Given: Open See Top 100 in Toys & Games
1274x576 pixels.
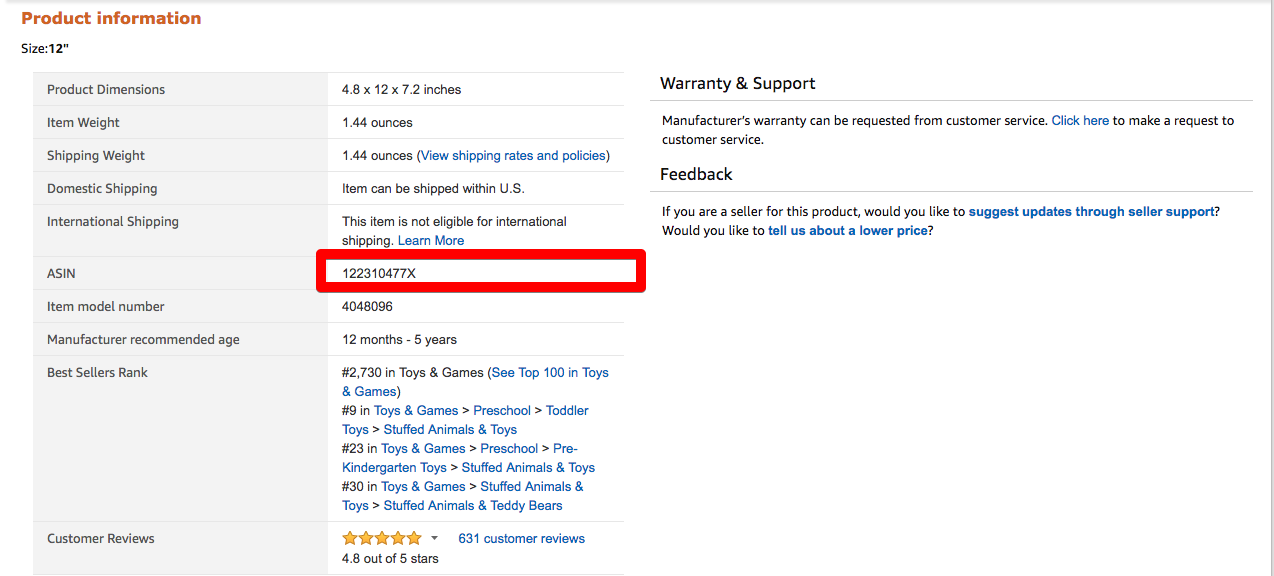Looking at the screenshot, I should [550, 372].
